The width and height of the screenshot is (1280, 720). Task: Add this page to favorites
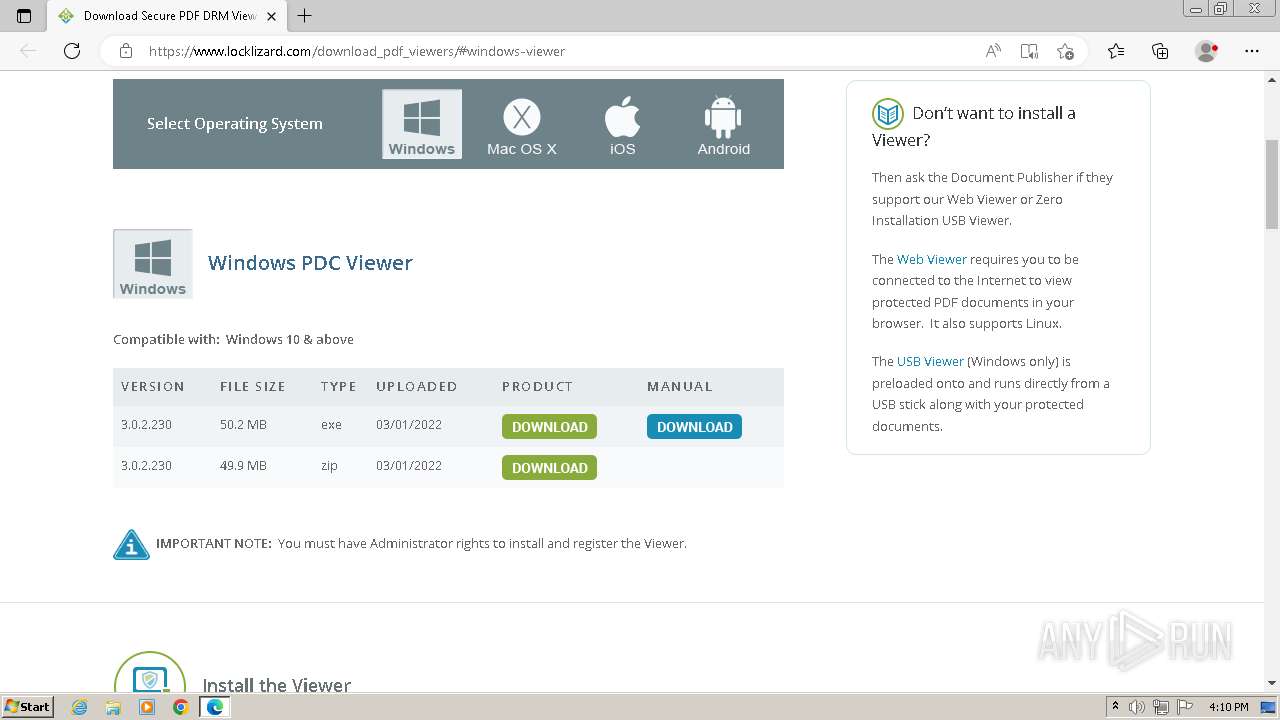coord(1065,51)
